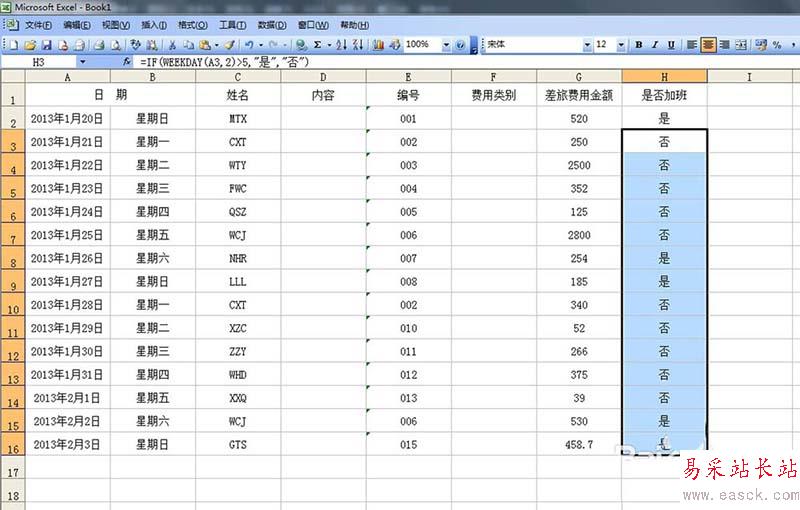
Task: Merge and center the selected cells
Action: pos(741,45)
